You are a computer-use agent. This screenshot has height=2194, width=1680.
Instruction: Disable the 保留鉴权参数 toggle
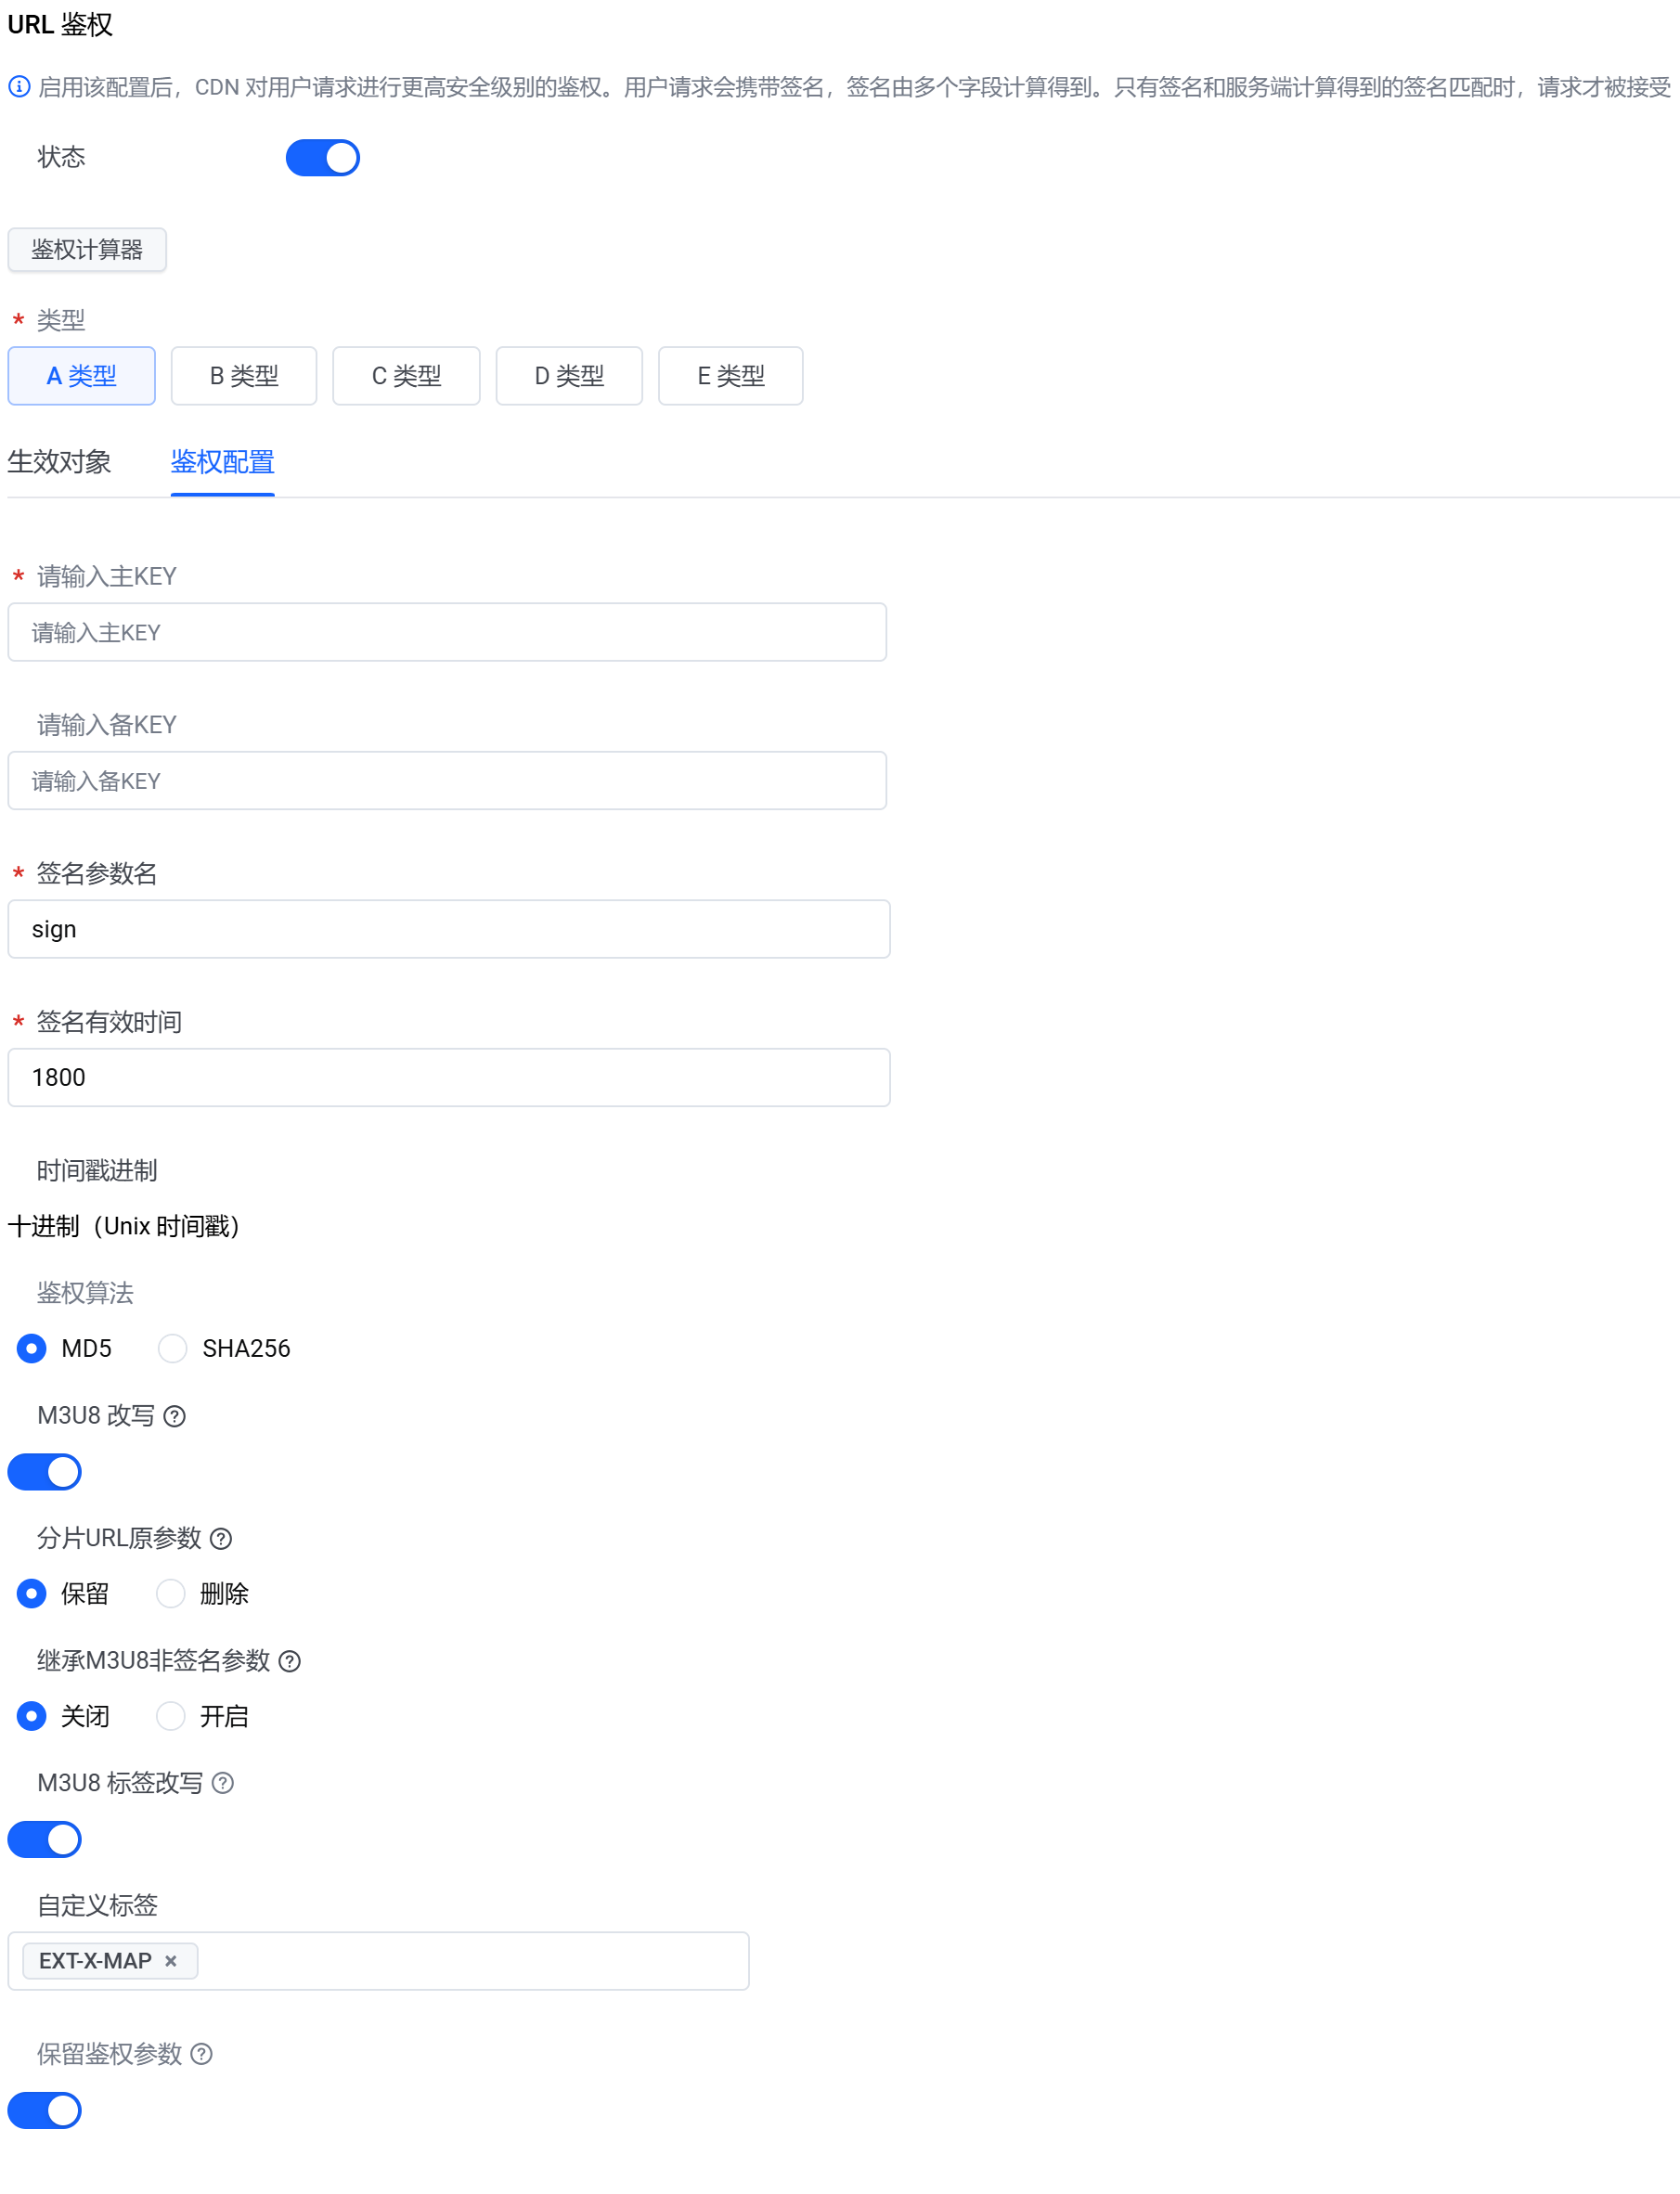pos(44,2110)
